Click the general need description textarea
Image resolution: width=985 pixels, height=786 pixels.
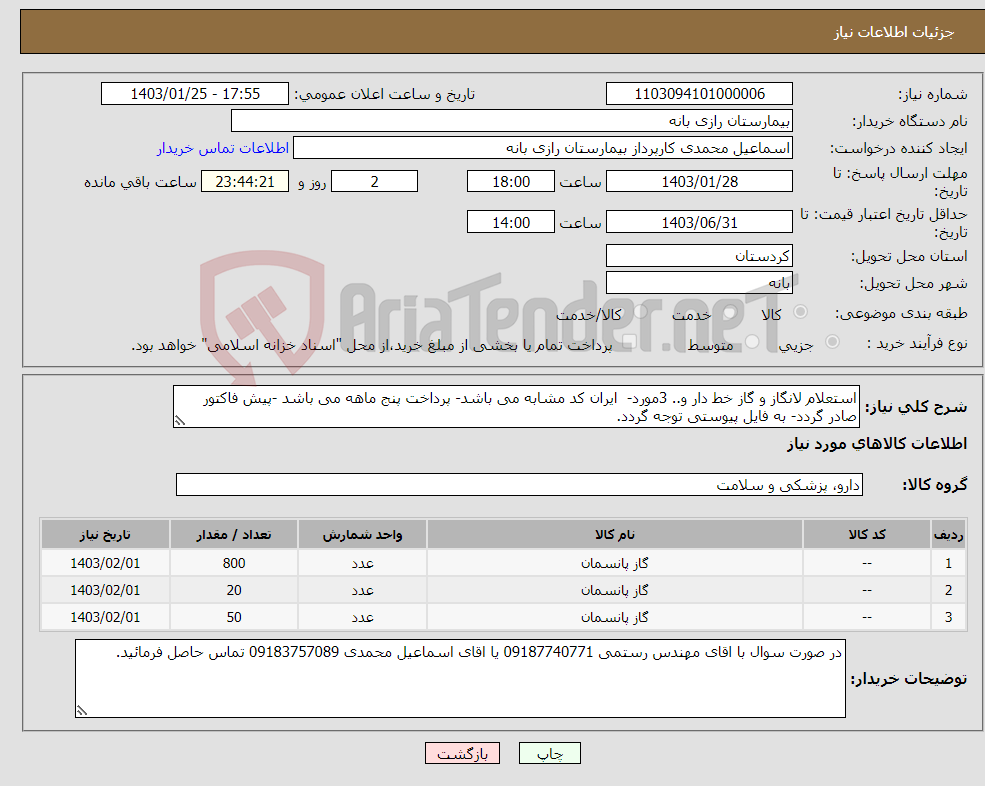516,407
